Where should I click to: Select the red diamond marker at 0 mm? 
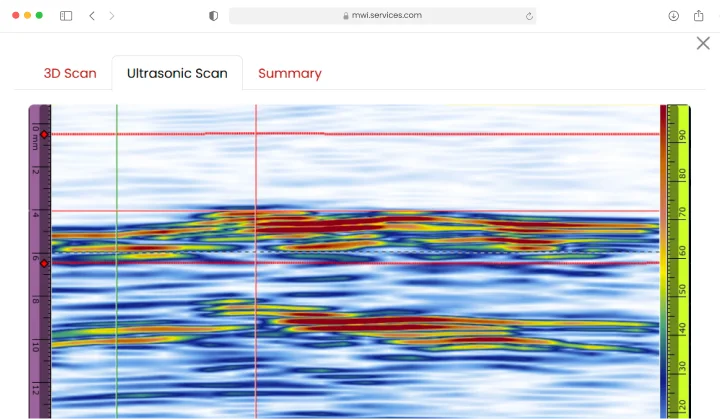coord(44,134)
